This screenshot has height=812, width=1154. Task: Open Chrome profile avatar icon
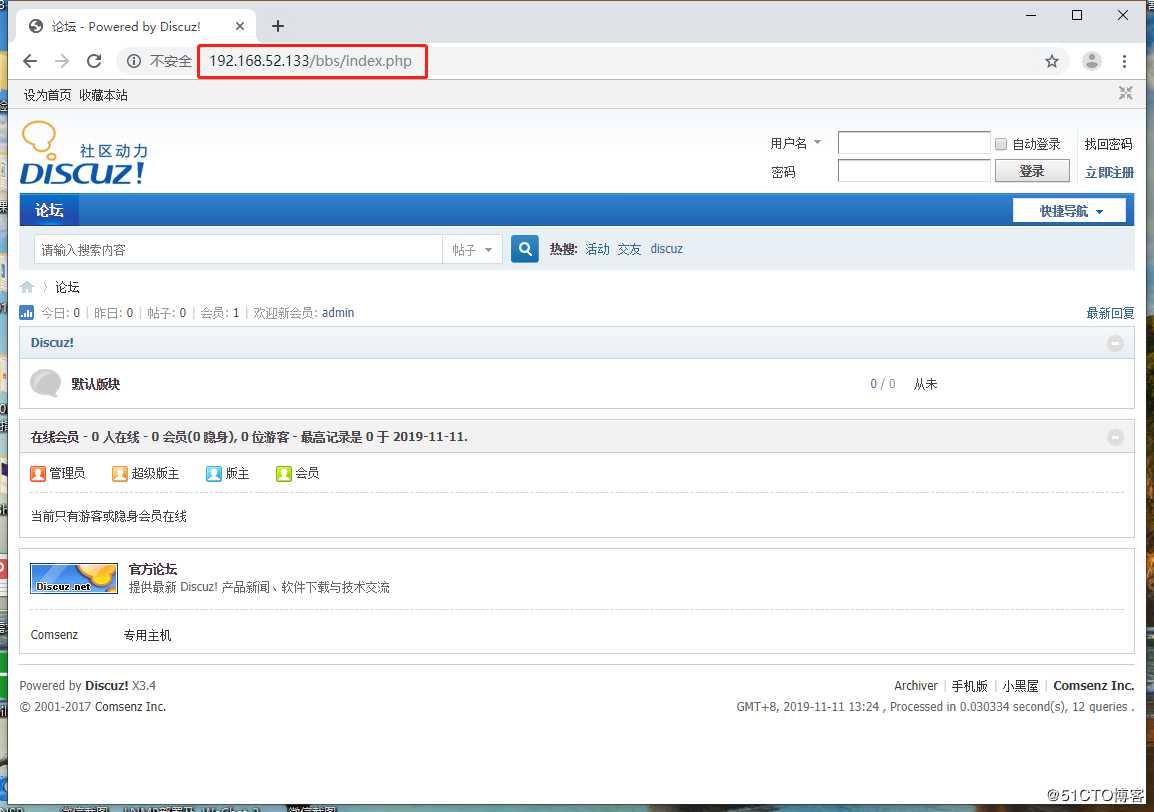pyautogui.click(x=1091, y=61)
